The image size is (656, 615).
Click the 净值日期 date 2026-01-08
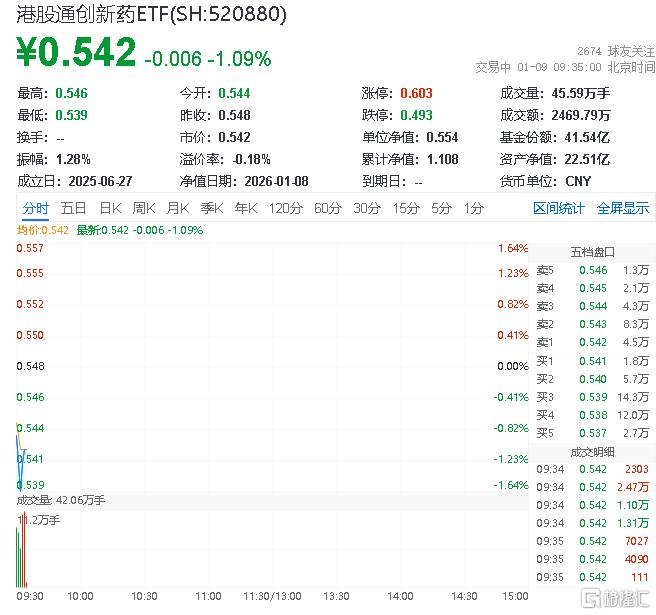pyautogui.click(x=277, y=181)
